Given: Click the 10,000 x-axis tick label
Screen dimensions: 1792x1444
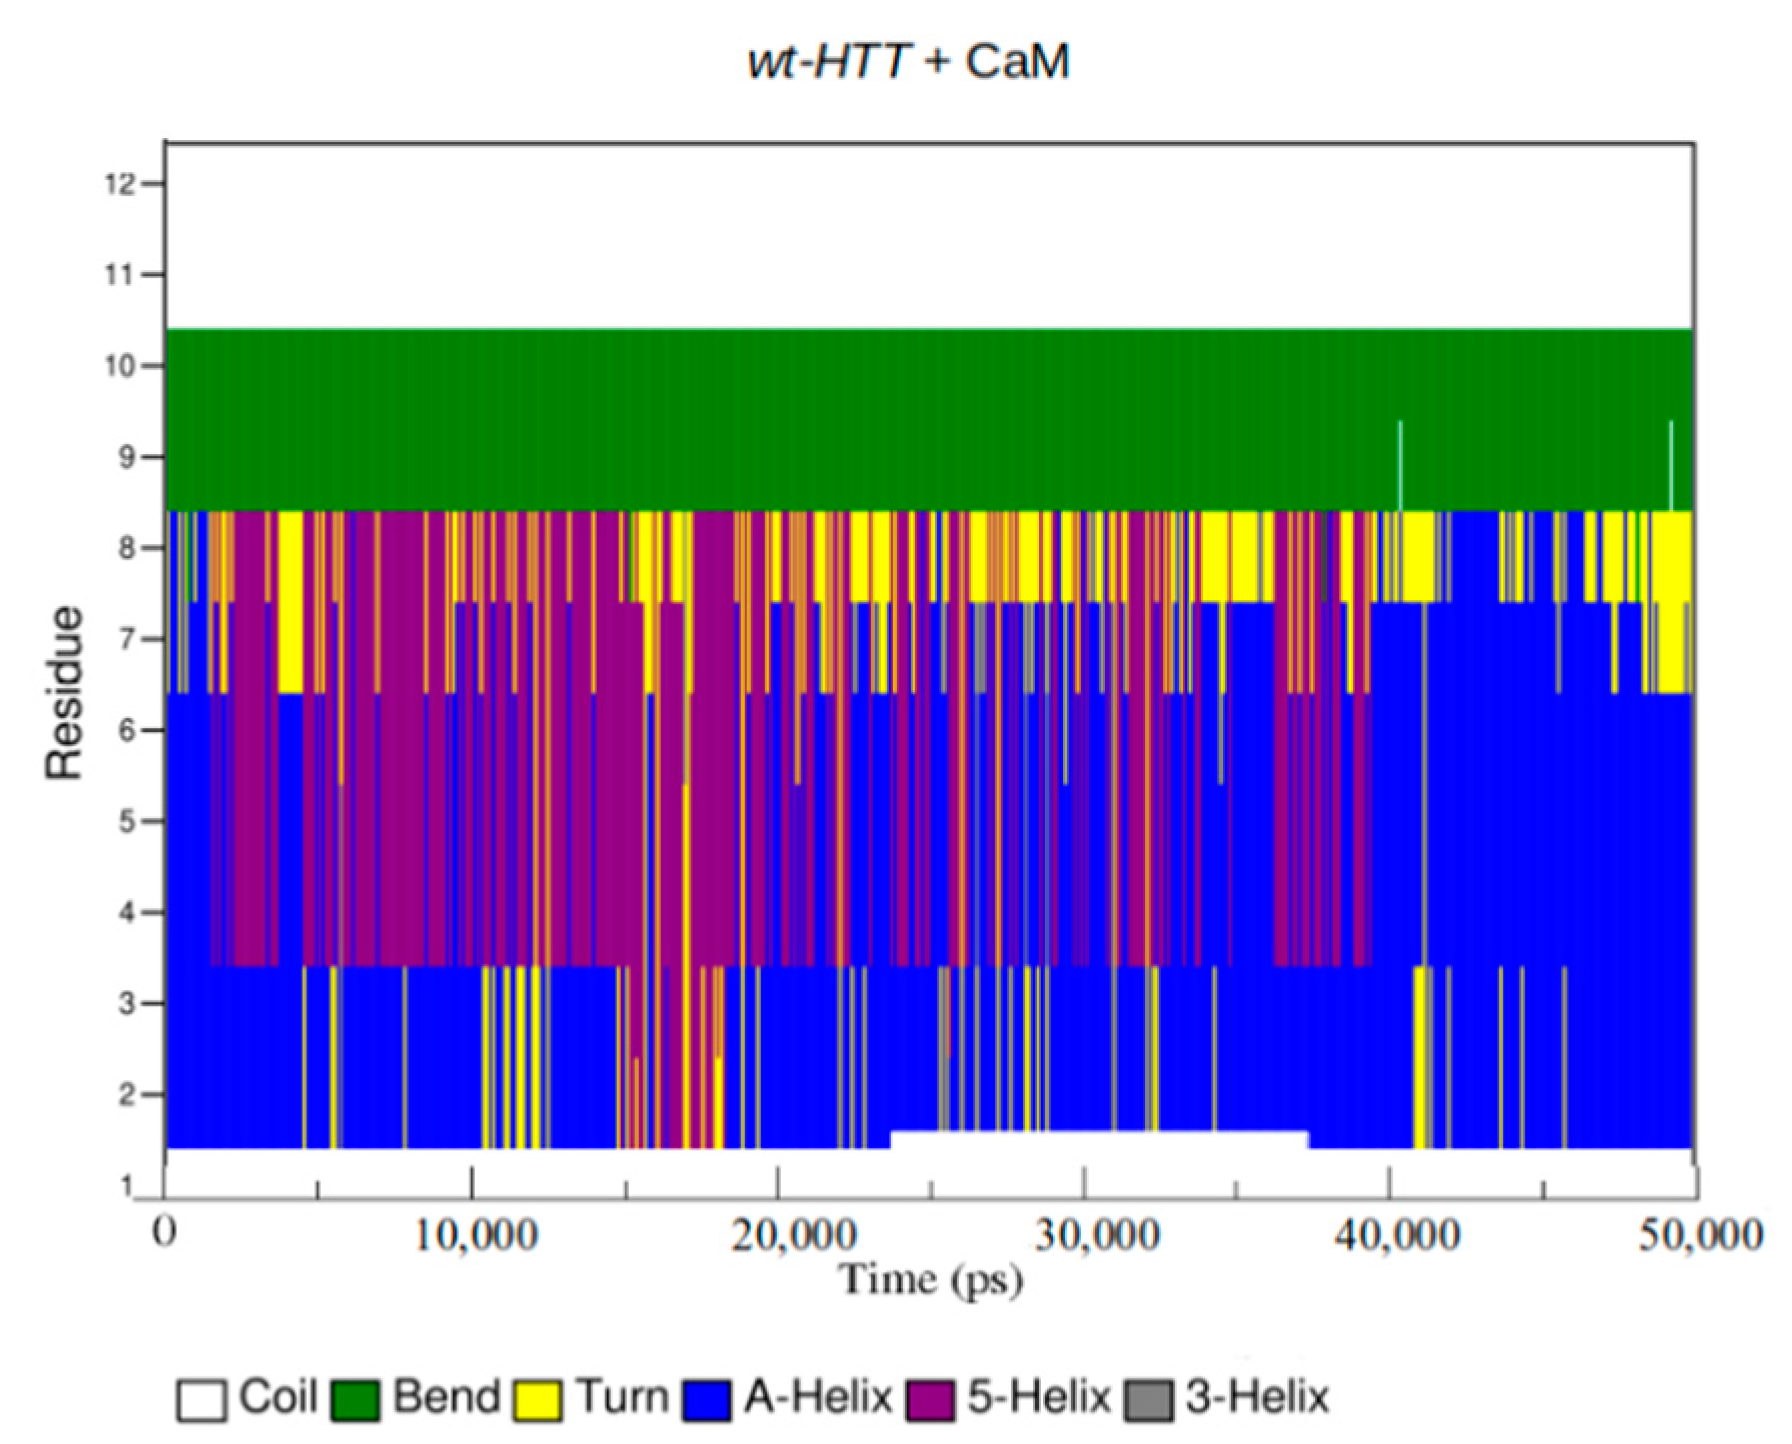Looking at the screenshot, I should pyautogui.click(x=476, y=1236).
